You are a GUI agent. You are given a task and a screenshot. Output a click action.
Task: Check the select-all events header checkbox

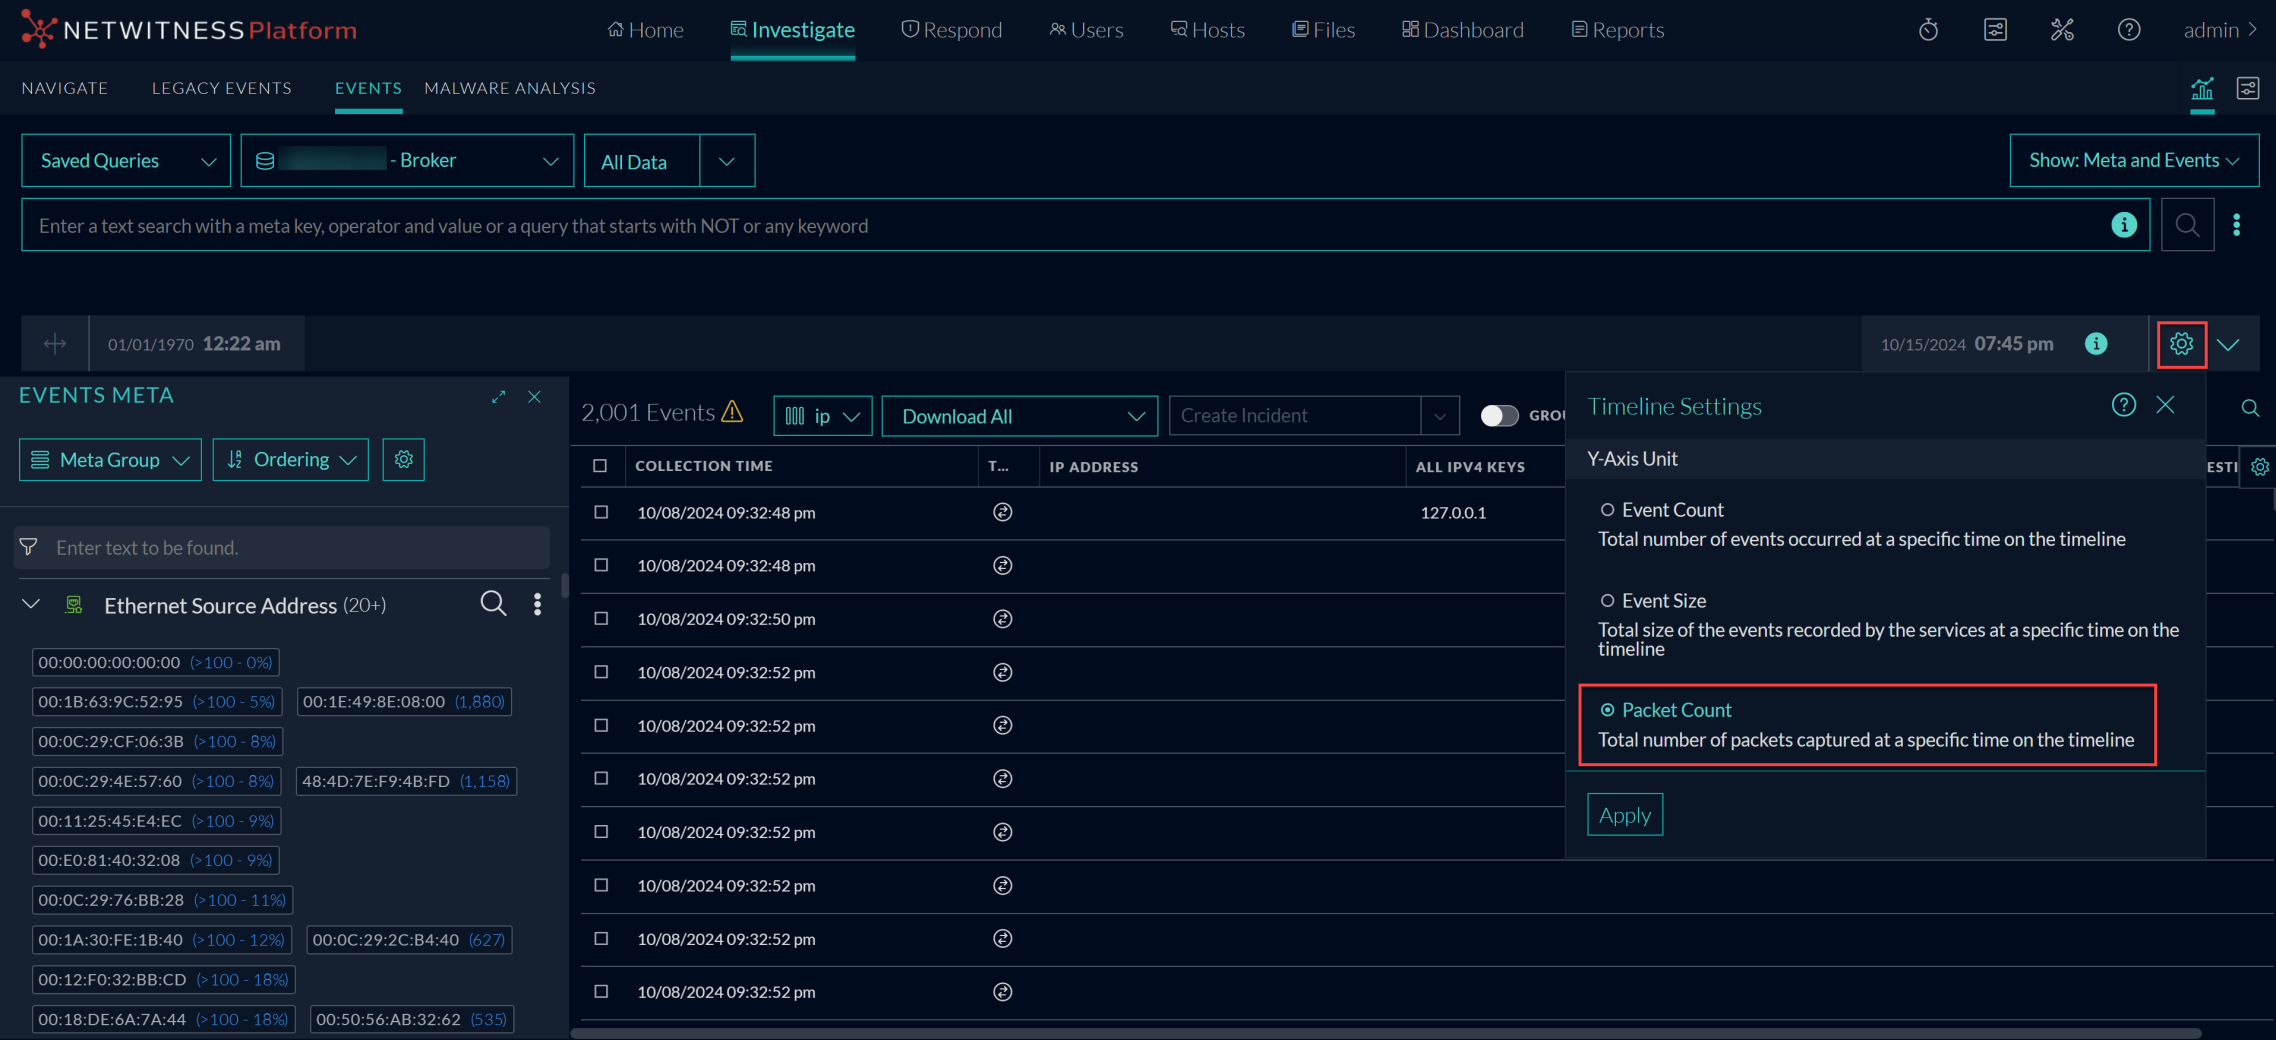tap(600, 466)
